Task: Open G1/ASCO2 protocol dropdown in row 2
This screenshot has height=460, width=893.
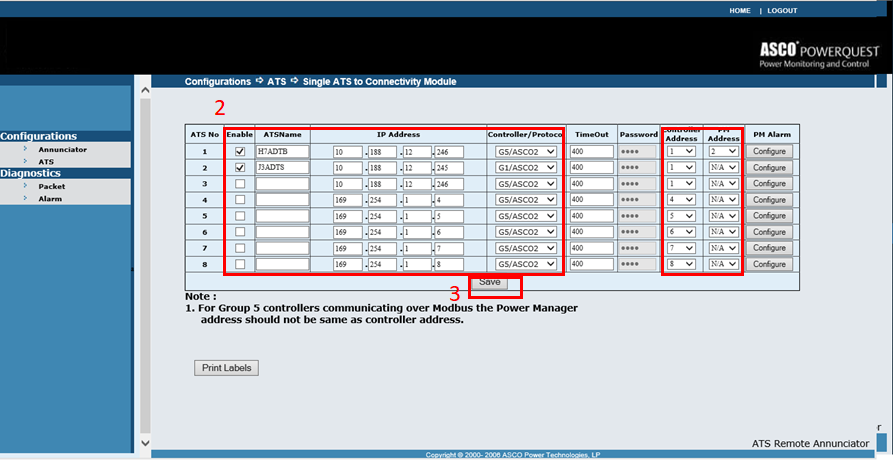Action: click(x=525, y=168)
